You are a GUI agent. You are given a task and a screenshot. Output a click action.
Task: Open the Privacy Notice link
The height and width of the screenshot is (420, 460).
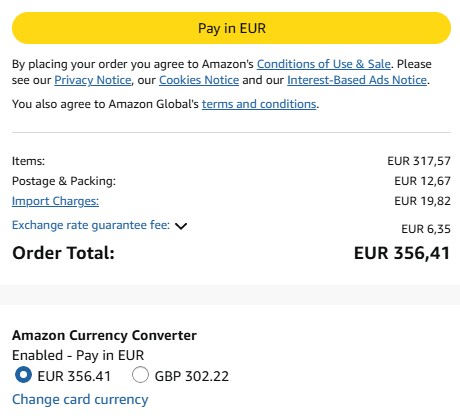tap(93, 80)
